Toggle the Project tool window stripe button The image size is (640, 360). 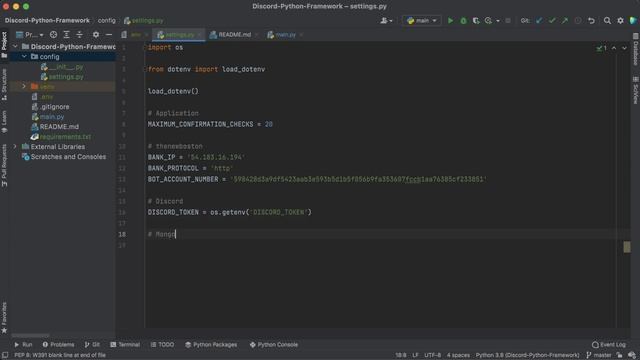click(4, 44)
